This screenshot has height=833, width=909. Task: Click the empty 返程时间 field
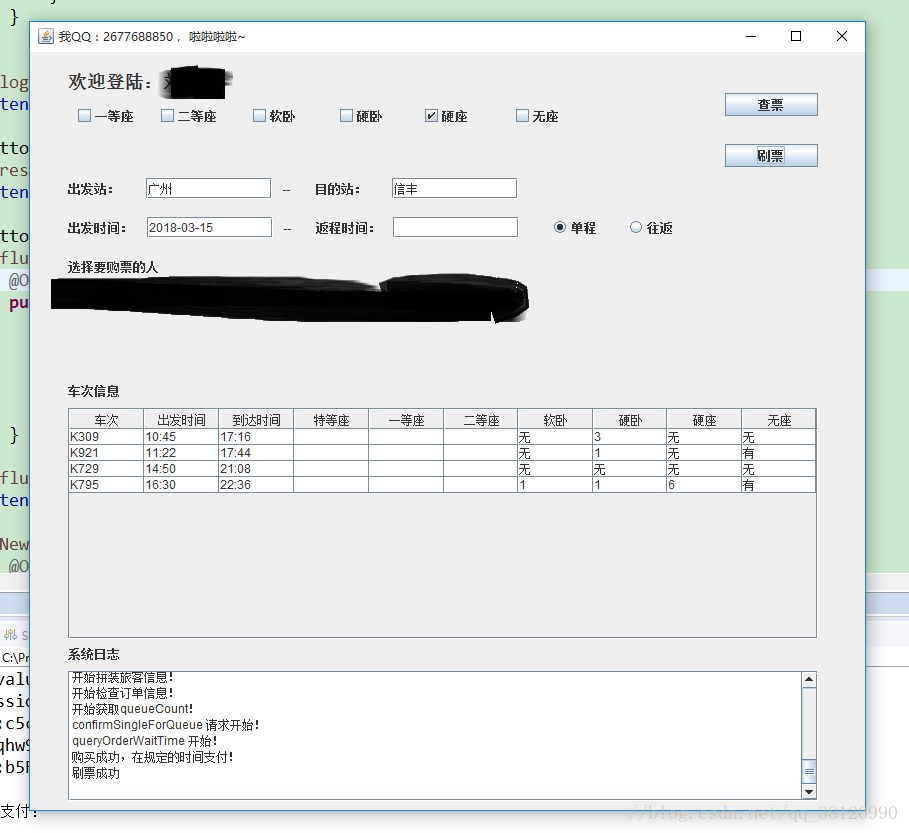tap(455, 227)
